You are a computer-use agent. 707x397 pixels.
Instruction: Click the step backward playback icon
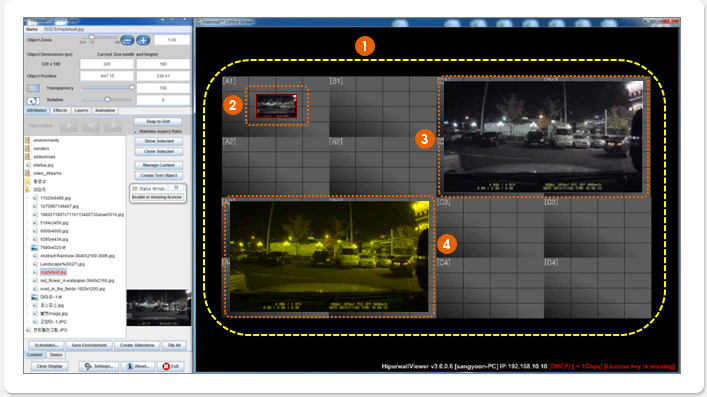pyautogui.click(x=91, y=125)
